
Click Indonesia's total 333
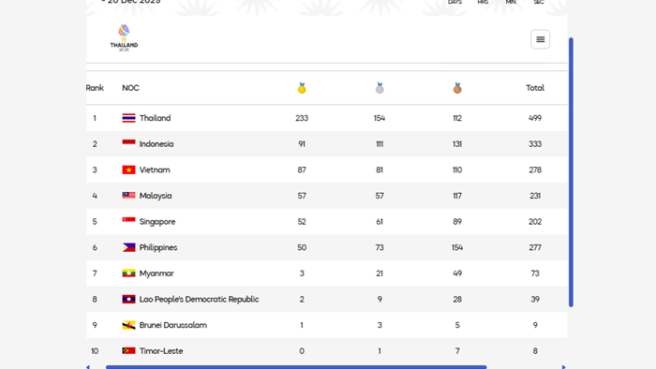[535, 144]
